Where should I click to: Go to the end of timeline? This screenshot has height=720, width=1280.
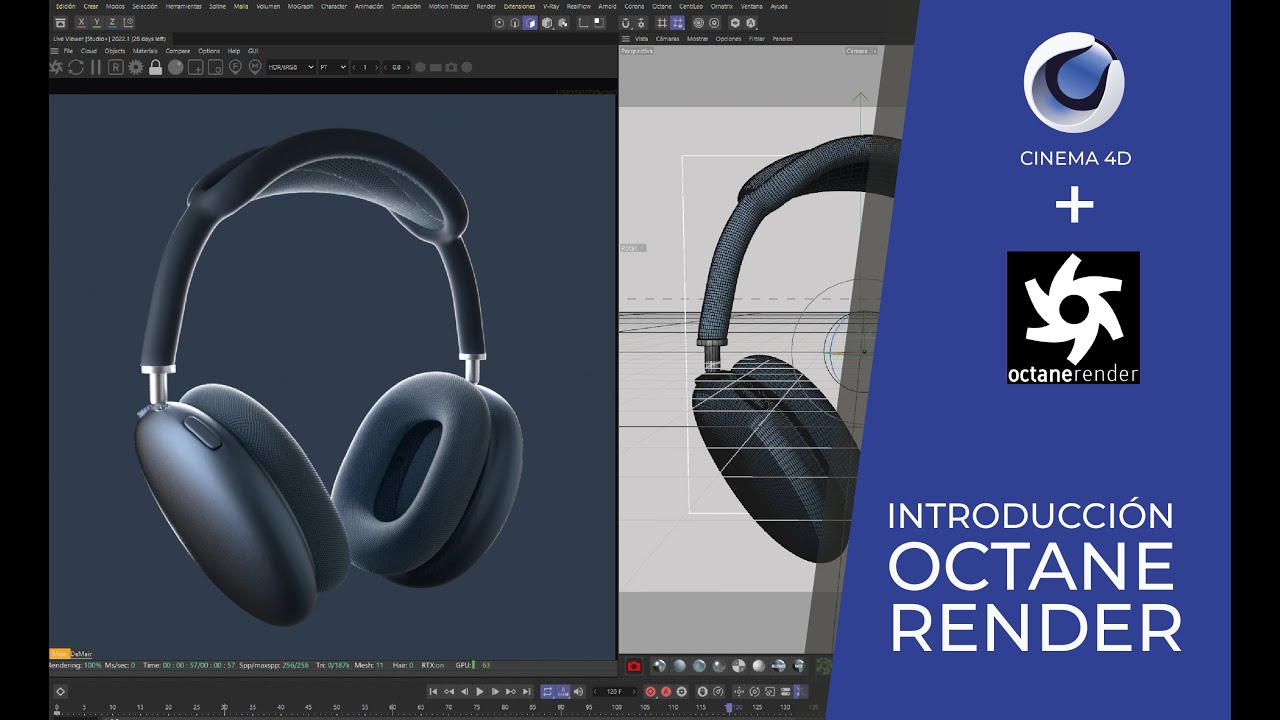pos(527,691)
